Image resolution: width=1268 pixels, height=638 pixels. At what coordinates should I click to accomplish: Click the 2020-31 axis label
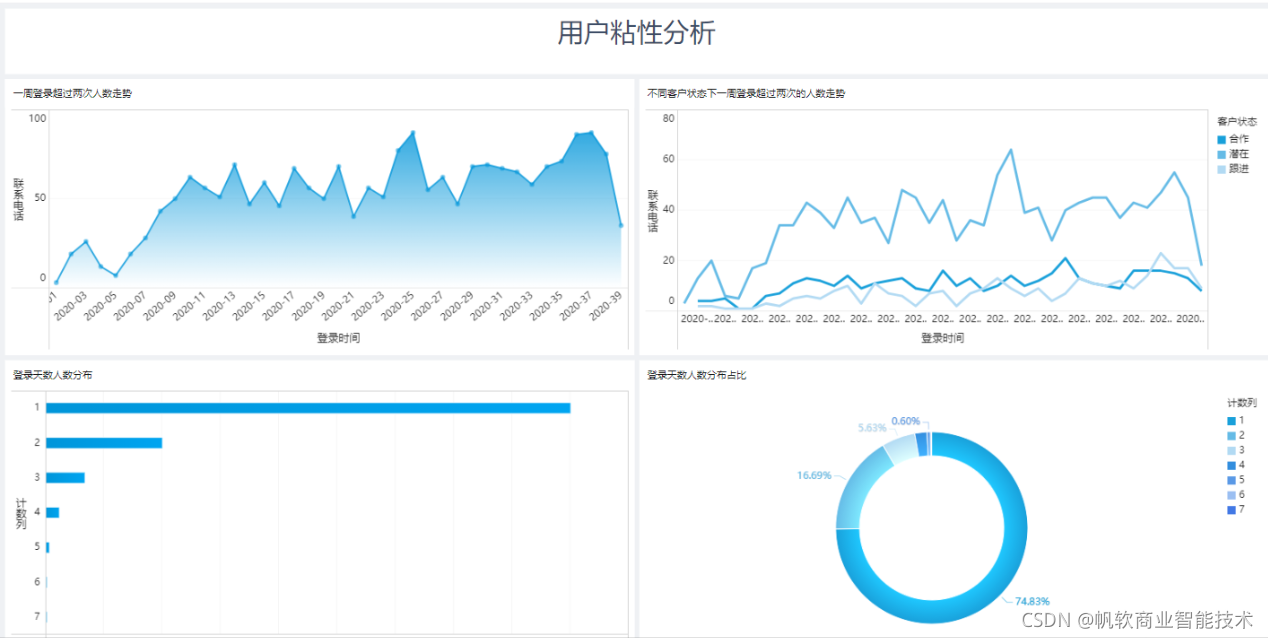click(487, 305)
